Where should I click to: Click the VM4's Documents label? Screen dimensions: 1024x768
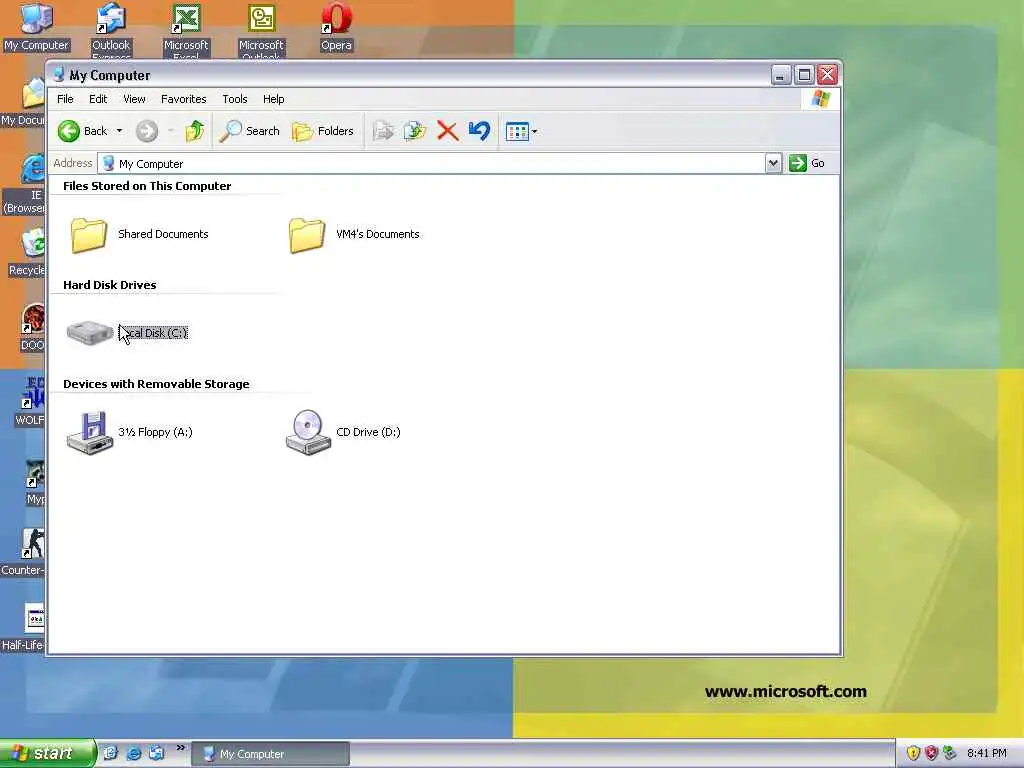(x=377, y=234)
